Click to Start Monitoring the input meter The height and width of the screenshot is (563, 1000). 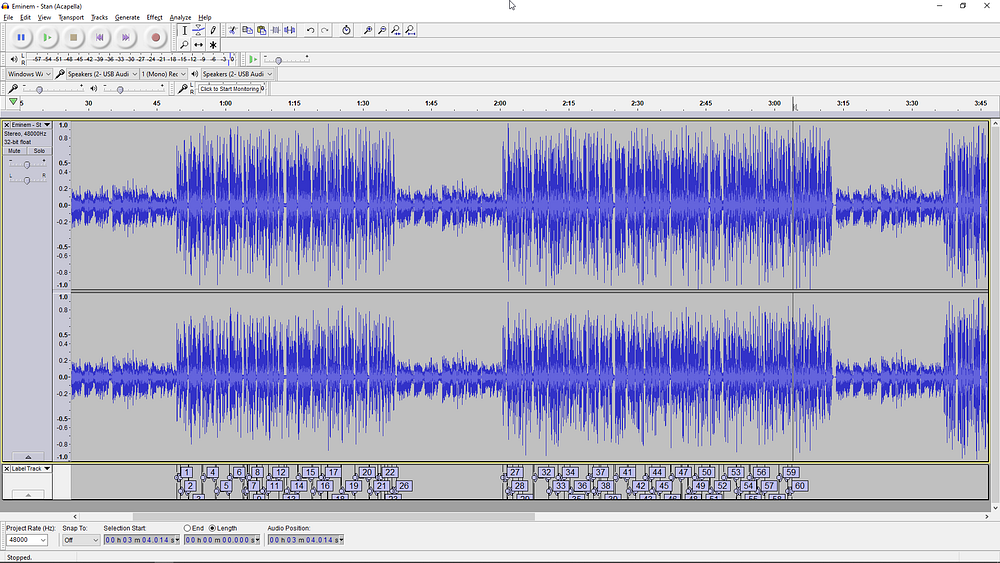(230, 89)
